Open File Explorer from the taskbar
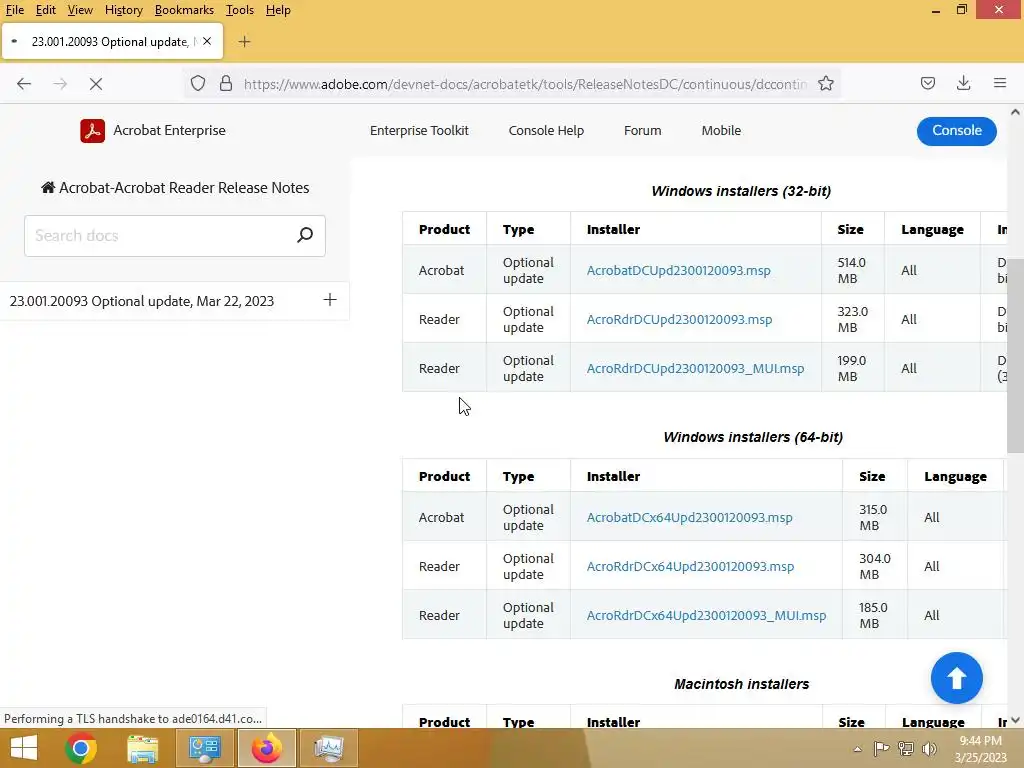The image size is (1024, 768). (x=142, y=748)
